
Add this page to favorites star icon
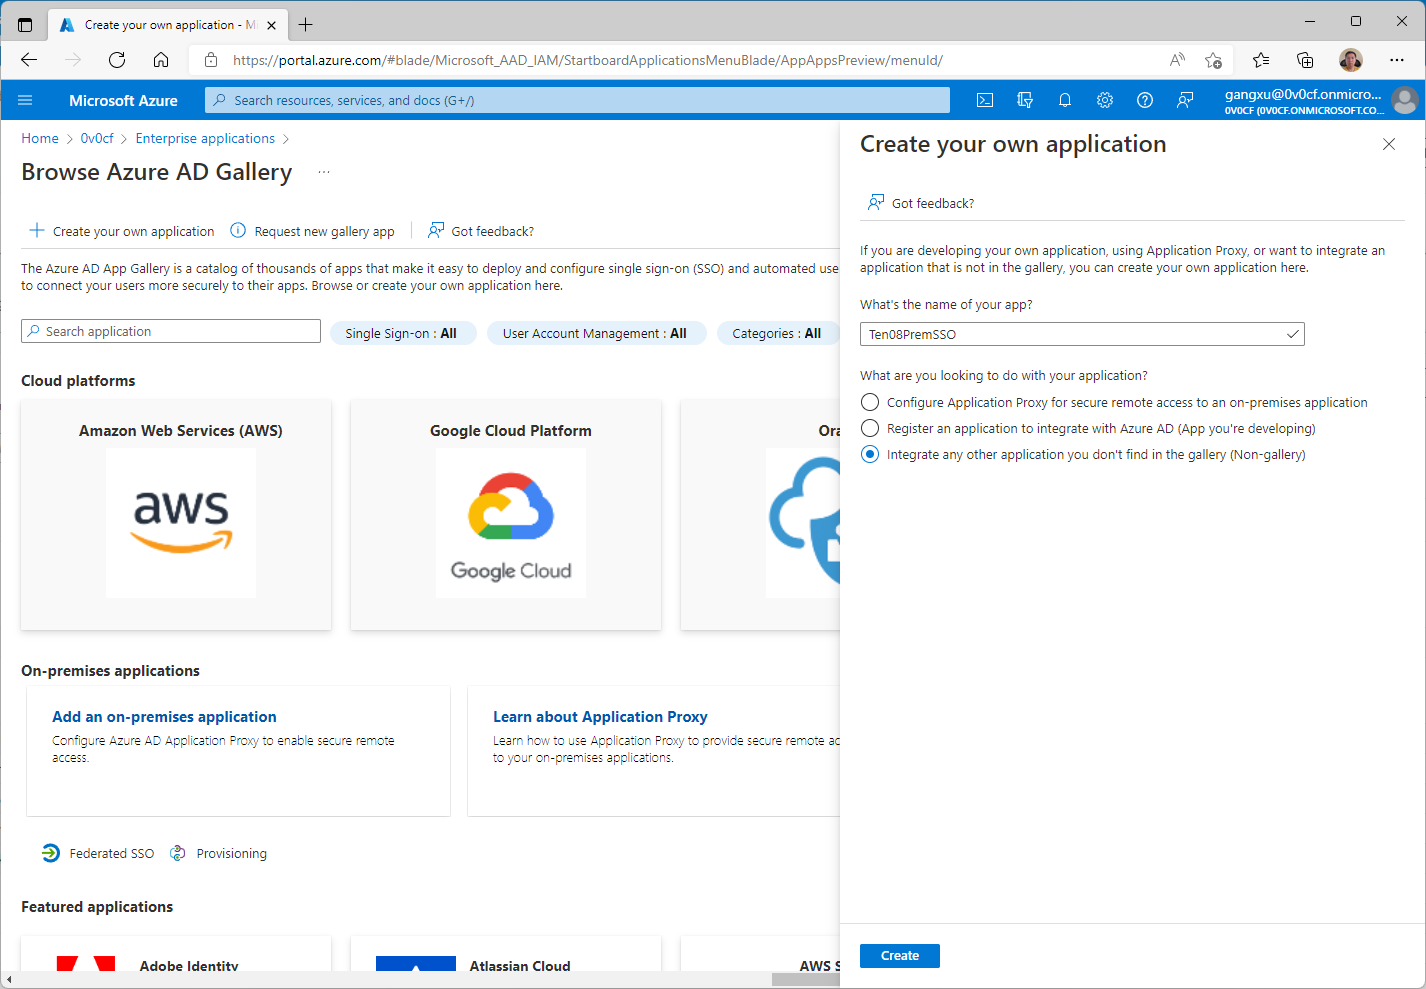click(1213, 60)
